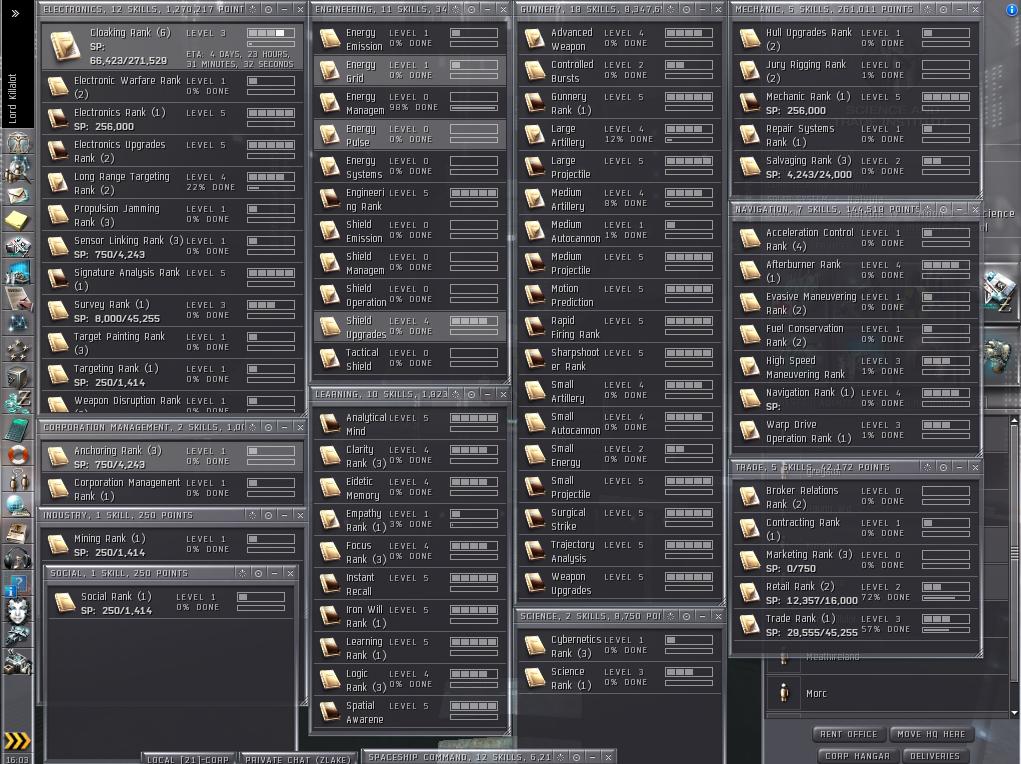The image size is (1021, 764).
Task: Open the Assets cube icon
Action: [x=18, y=376]
